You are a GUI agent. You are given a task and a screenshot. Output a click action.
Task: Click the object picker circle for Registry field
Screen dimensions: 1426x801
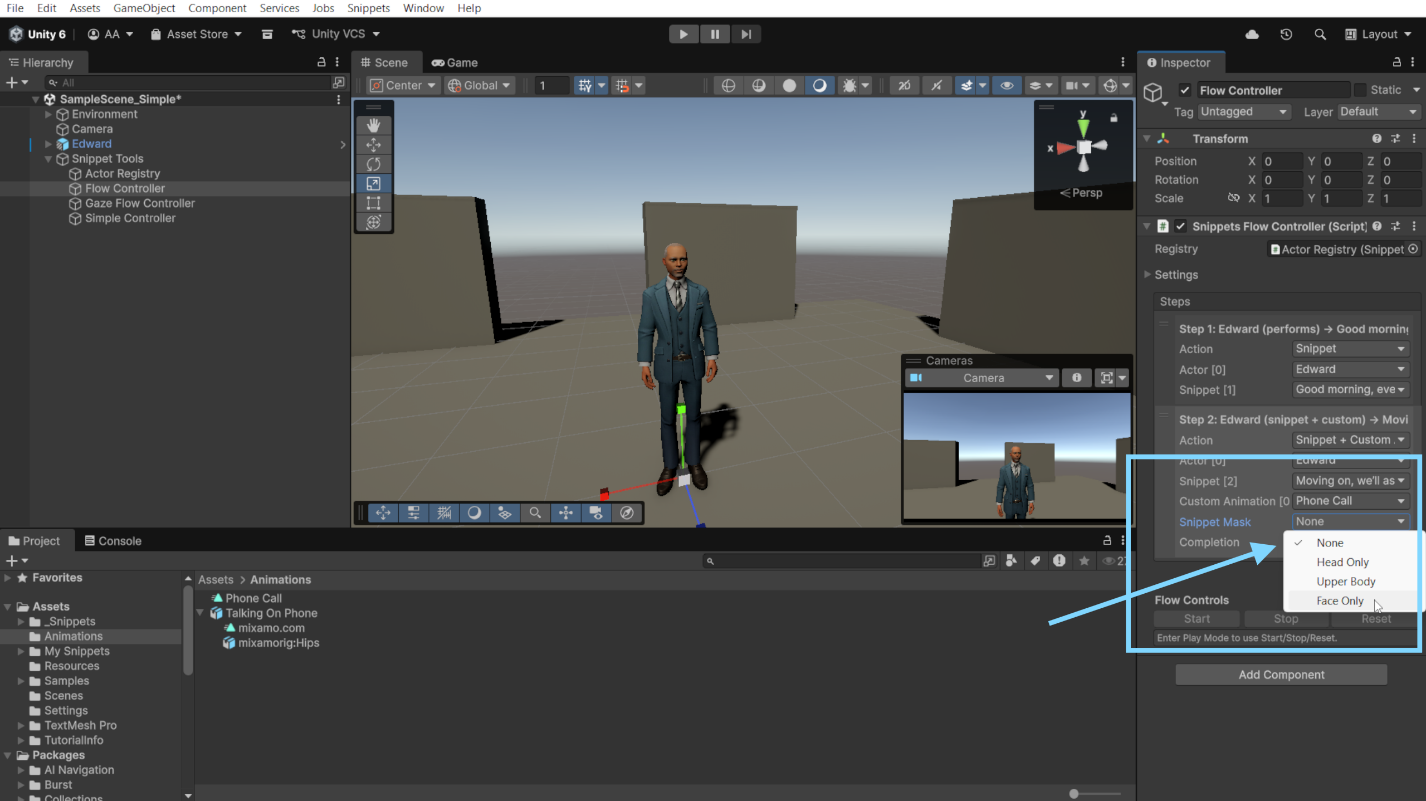[1413, 249]
